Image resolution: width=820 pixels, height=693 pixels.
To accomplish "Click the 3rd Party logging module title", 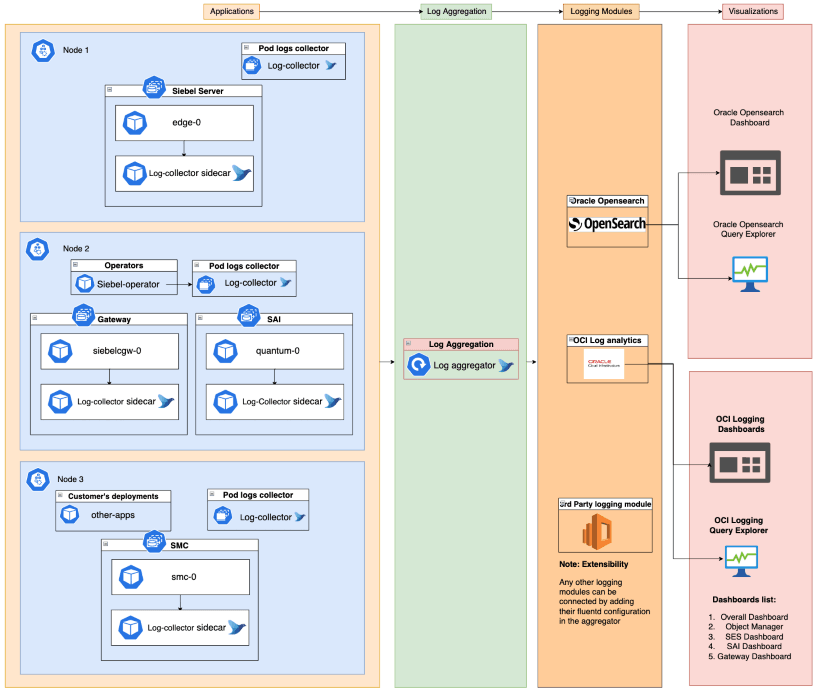I will [x=606, y=504].
